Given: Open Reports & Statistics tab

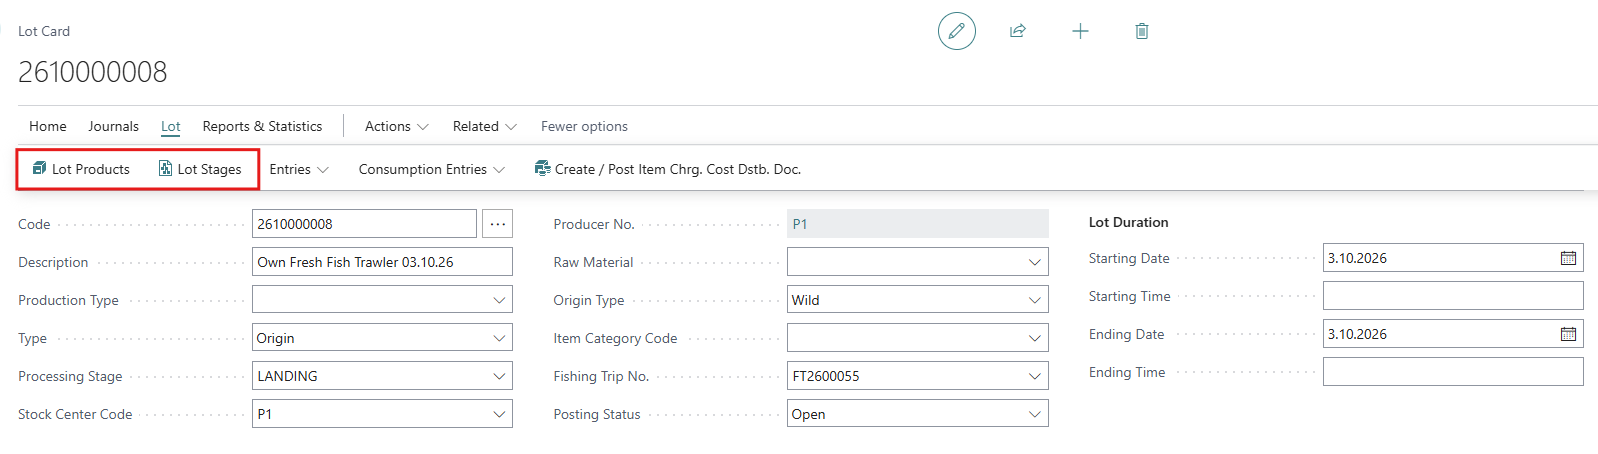Looking at the screenshot, I should pyautogui.click(x=262, y=126).
